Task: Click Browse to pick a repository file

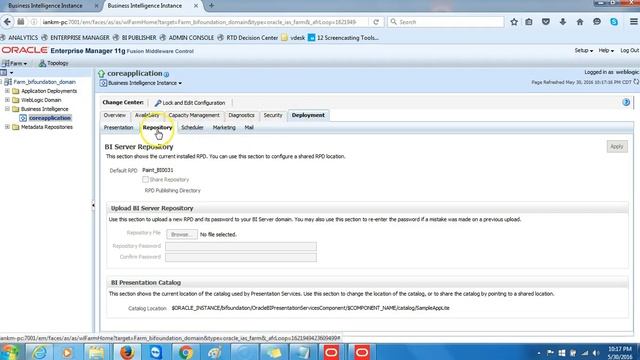Action: coord(182,234)
